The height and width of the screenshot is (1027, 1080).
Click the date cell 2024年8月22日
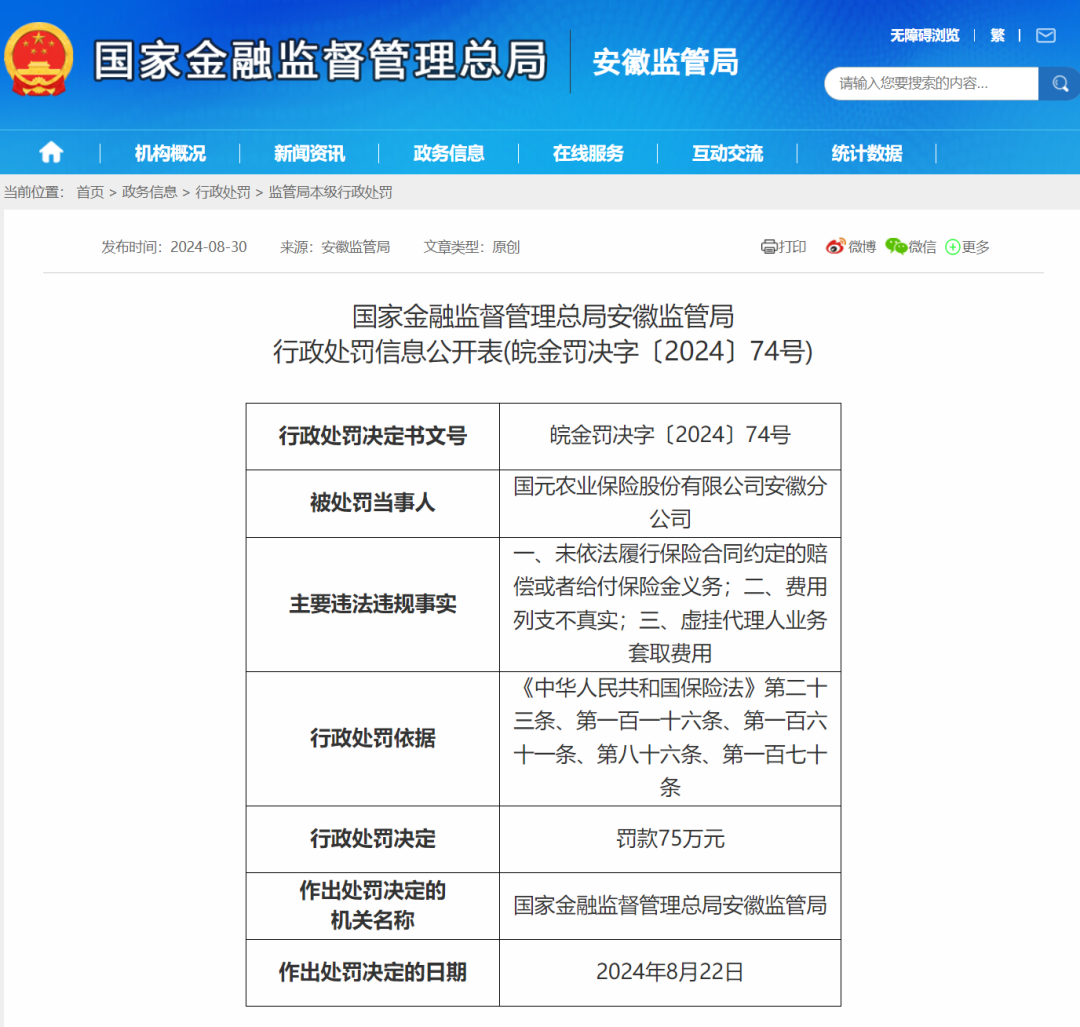click(670, 973)
